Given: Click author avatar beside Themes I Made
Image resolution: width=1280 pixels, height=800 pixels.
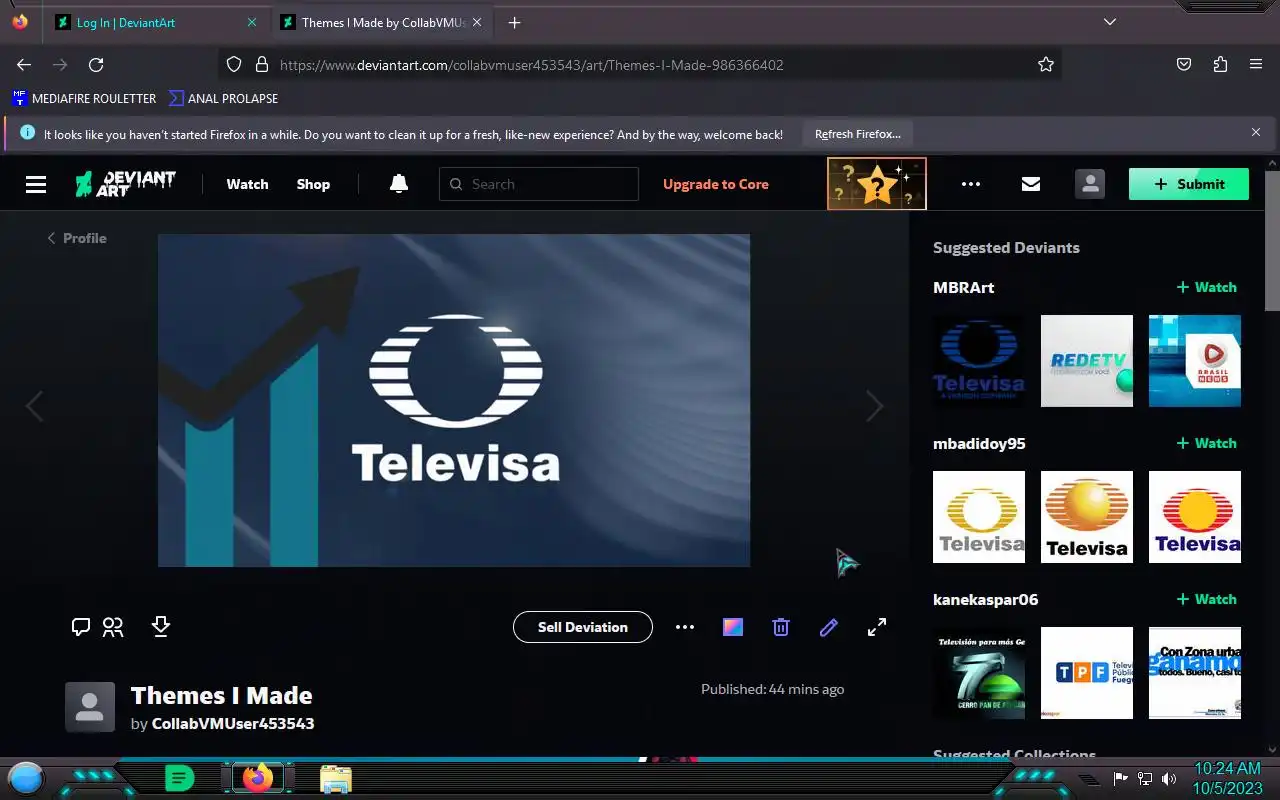Looking at the screenshot, I should pos(90,708).
